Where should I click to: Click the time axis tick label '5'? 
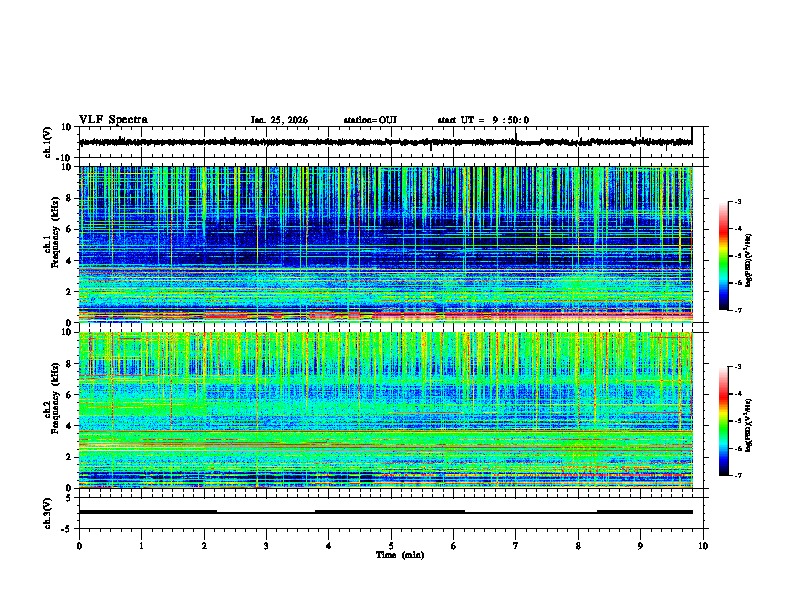391,546
